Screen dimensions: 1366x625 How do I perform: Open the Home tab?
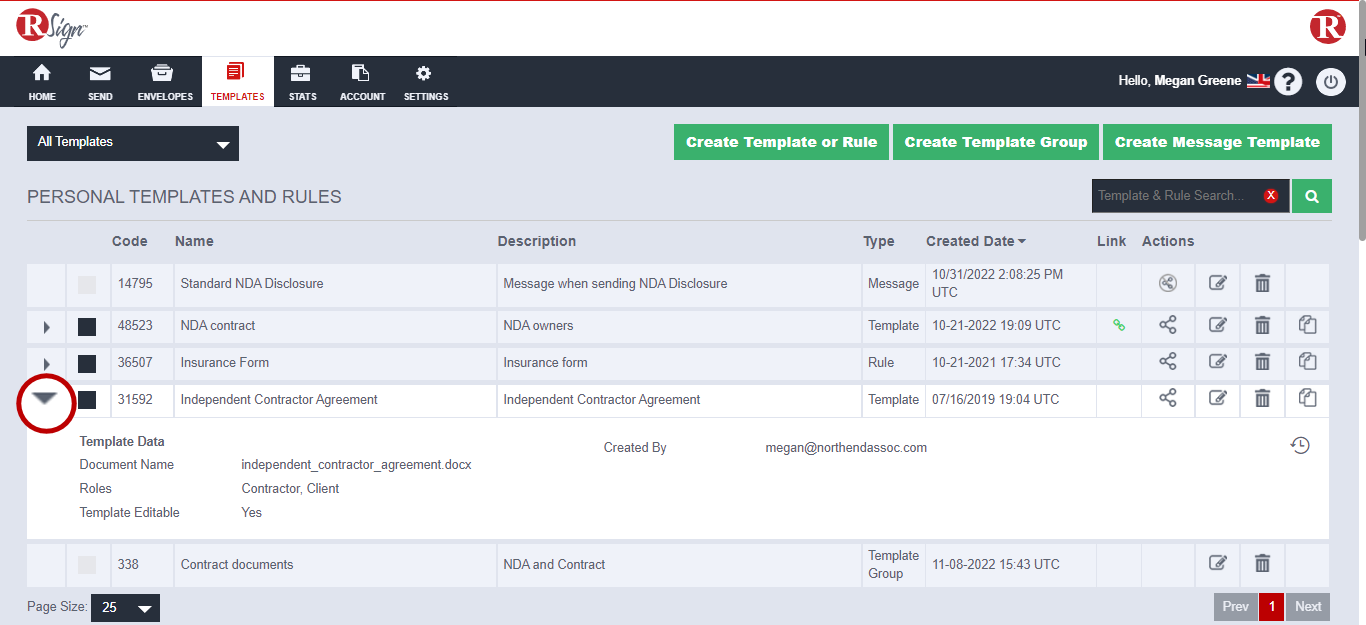click(42, 82)
